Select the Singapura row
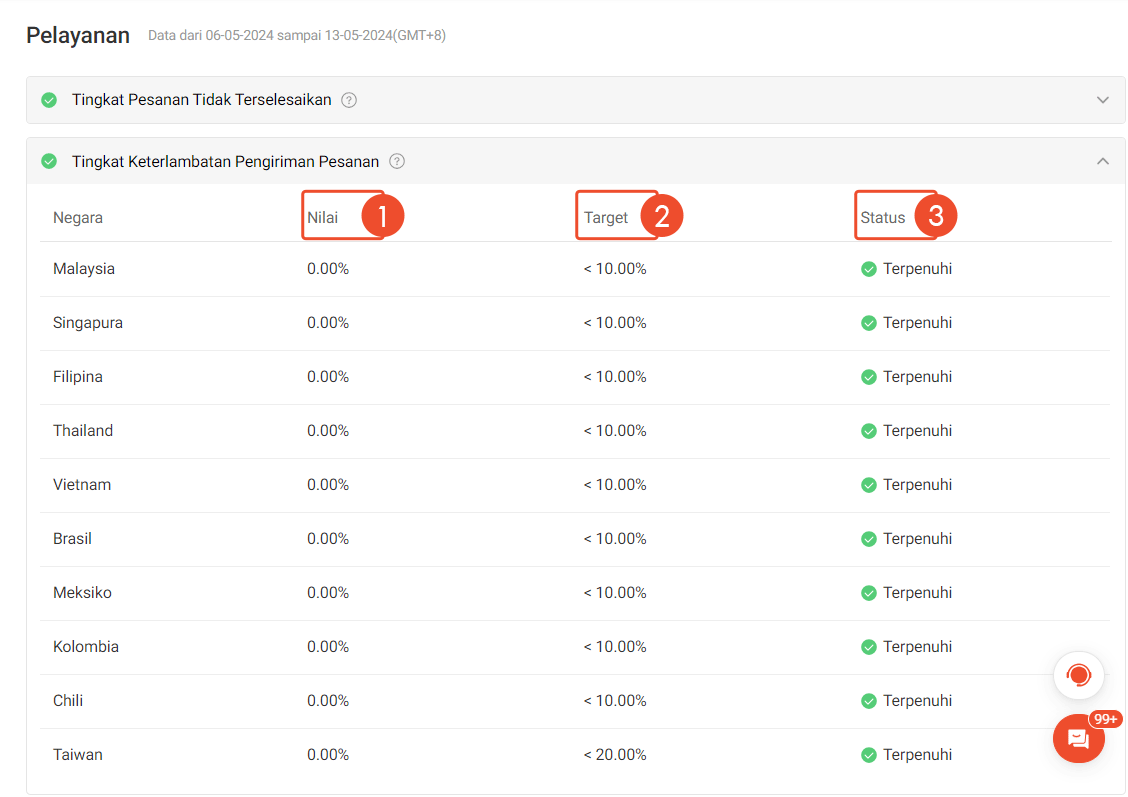1128x797 pixels. click(575, 323)
